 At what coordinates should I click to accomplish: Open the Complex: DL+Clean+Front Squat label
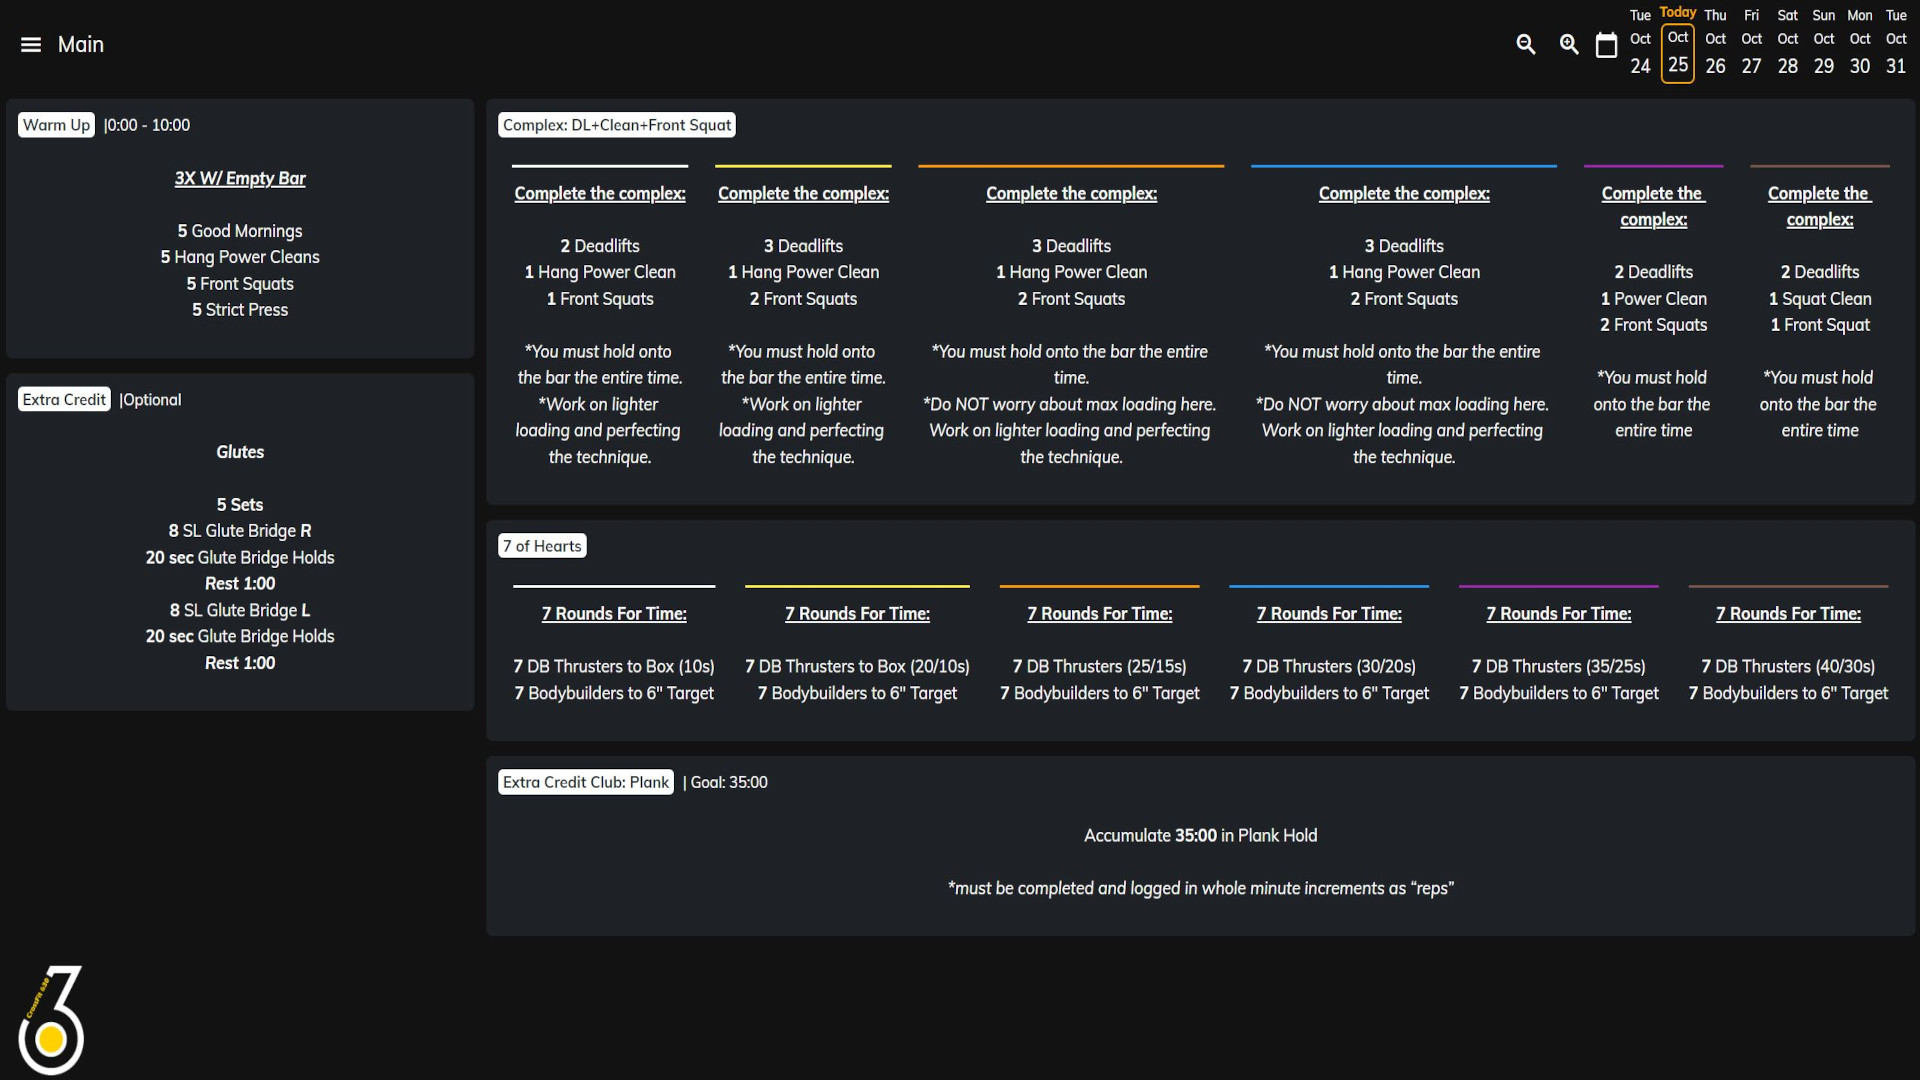tap(616, 124)
